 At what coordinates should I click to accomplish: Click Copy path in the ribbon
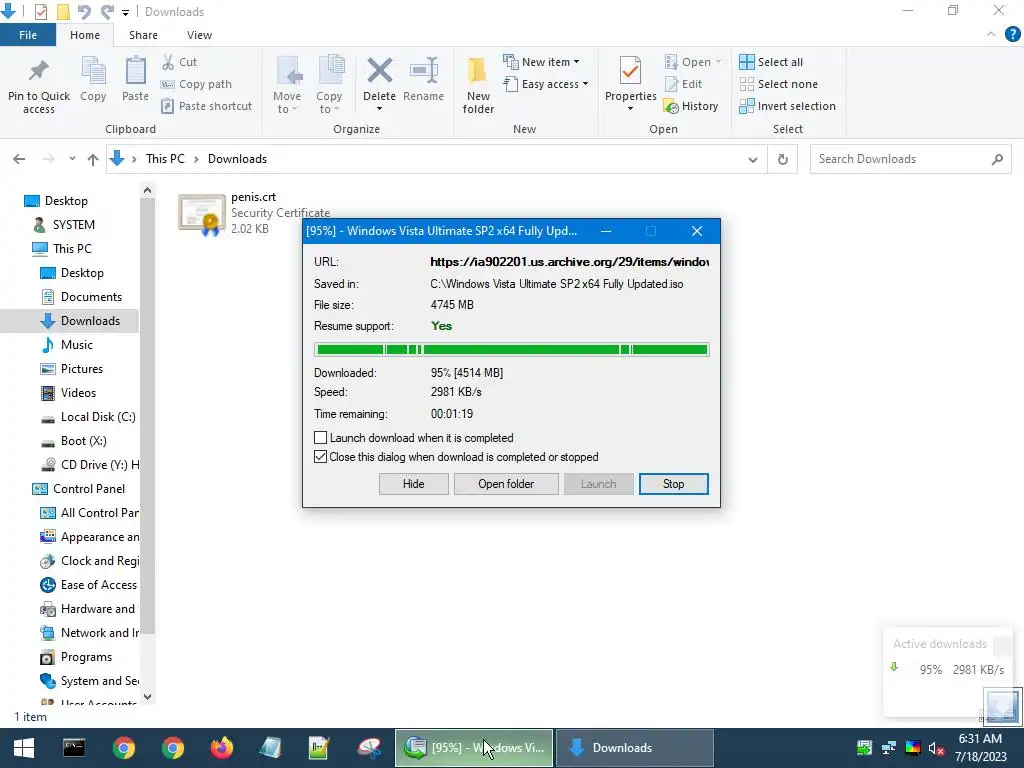coord(197,84)
